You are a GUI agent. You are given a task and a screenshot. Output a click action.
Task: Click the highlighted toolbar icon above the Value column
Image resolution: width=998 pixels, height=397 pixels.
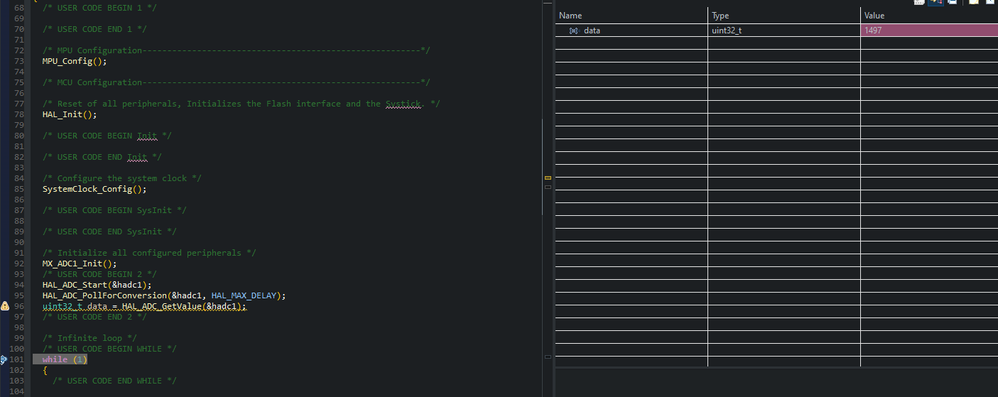click(x=935, y=2)
